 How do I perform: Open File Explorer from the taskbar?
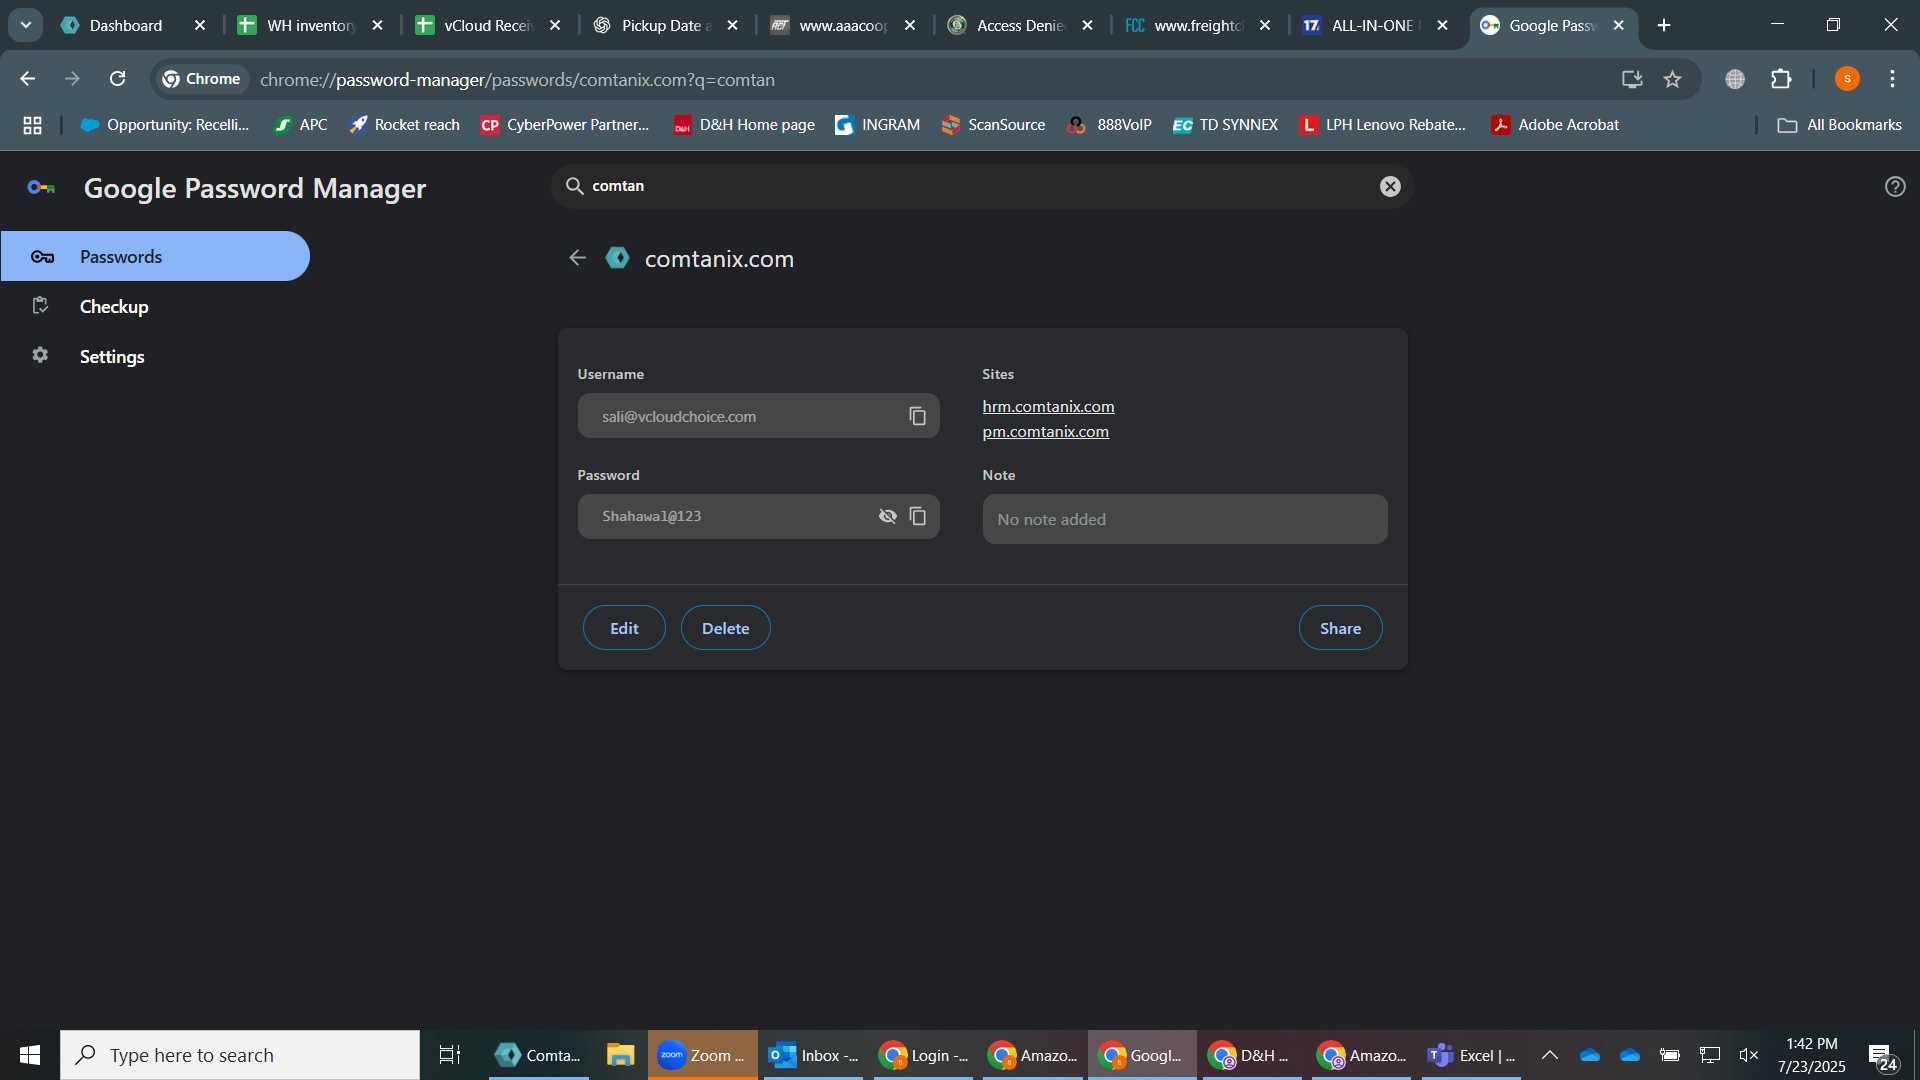coord(620,1055)
